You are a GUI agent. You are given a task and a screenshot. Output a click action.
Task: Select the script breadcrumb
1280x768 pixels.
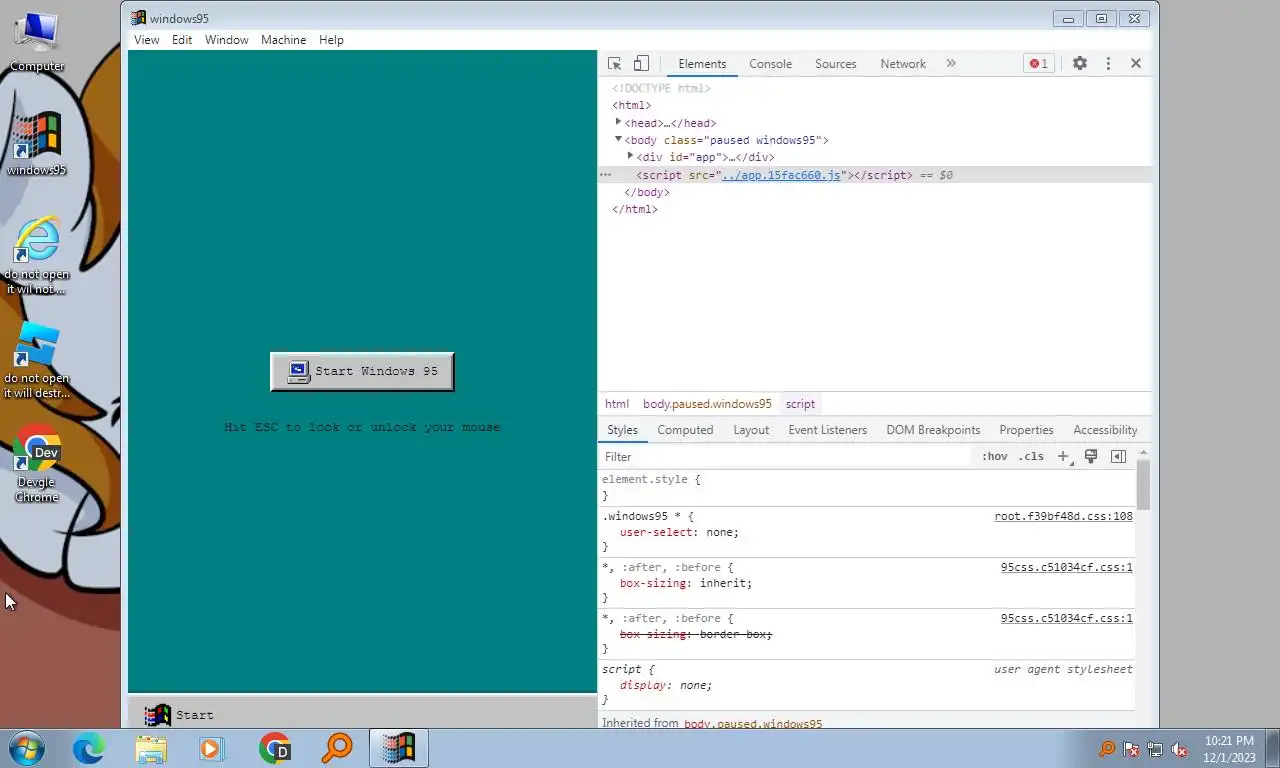pos(800,404)
